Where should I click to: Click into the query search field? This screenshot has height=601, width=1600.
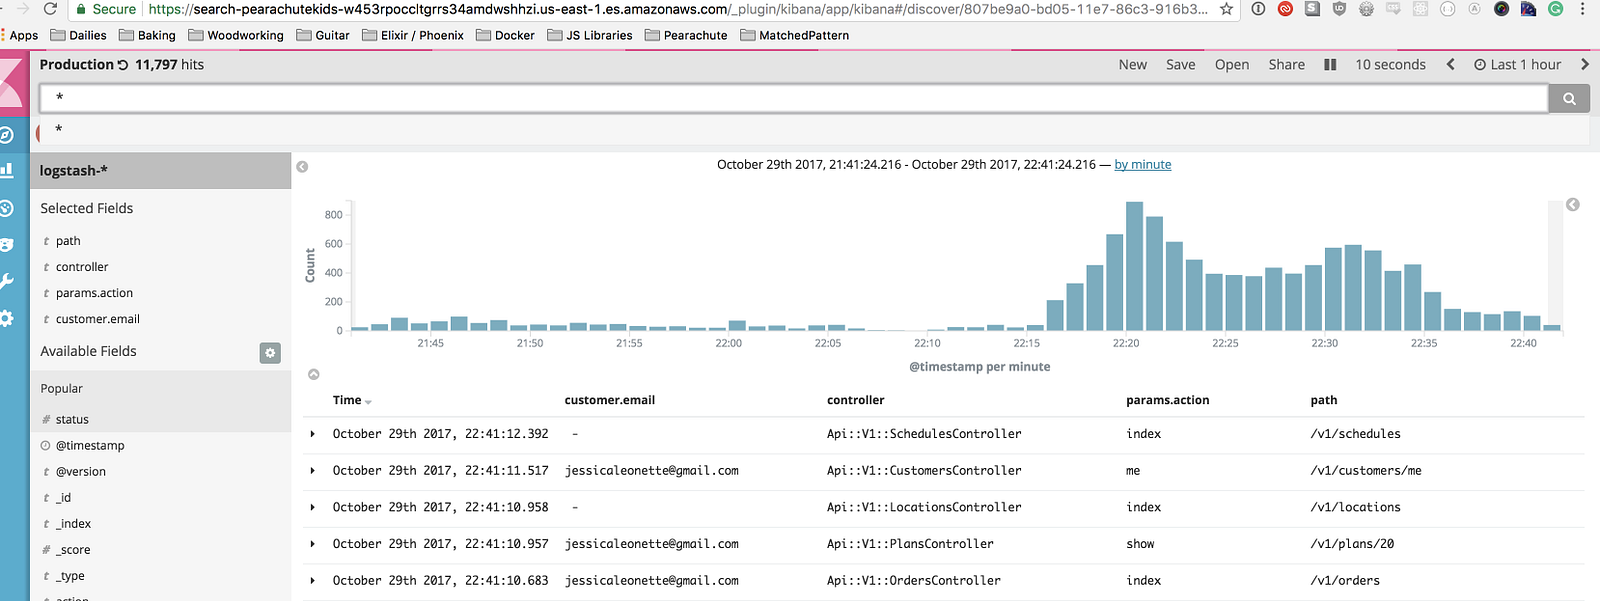pyautogui.click(x=794, y=98)
